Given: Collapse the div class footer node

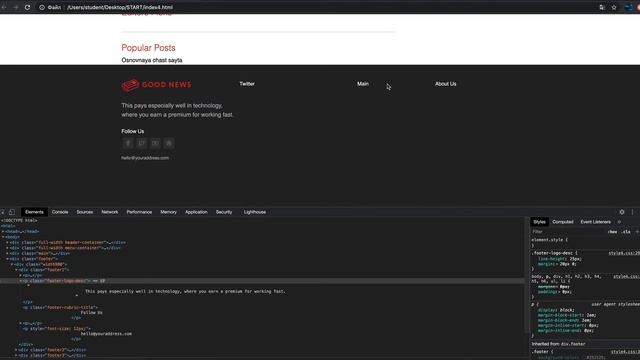Looking at the screenshot, I should (x=7, y=259).
